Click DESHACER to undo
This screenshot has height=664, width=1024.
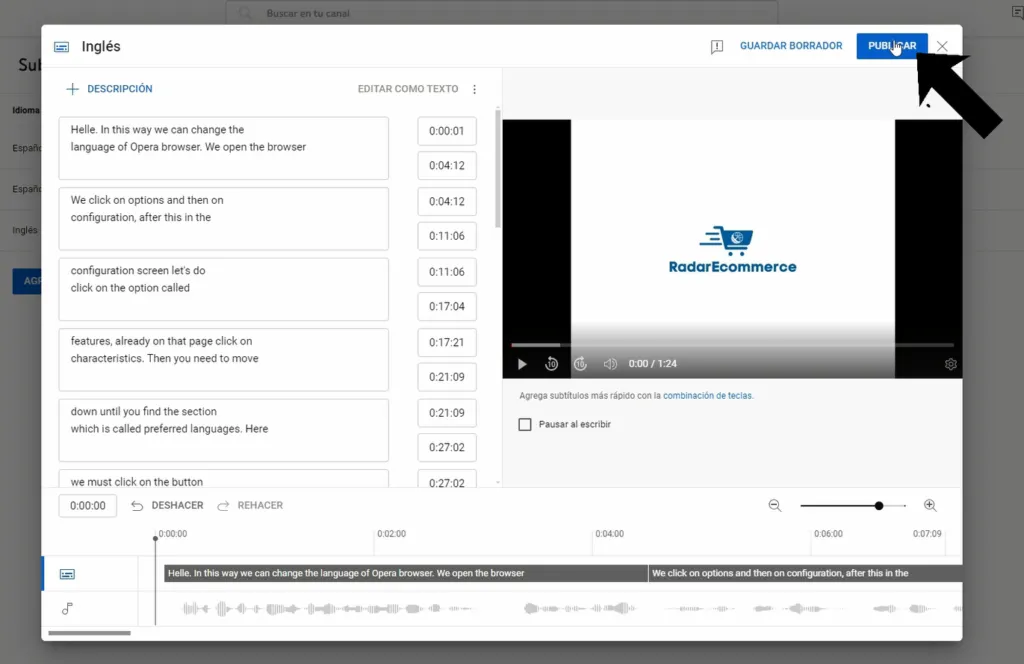pos(177,505)
